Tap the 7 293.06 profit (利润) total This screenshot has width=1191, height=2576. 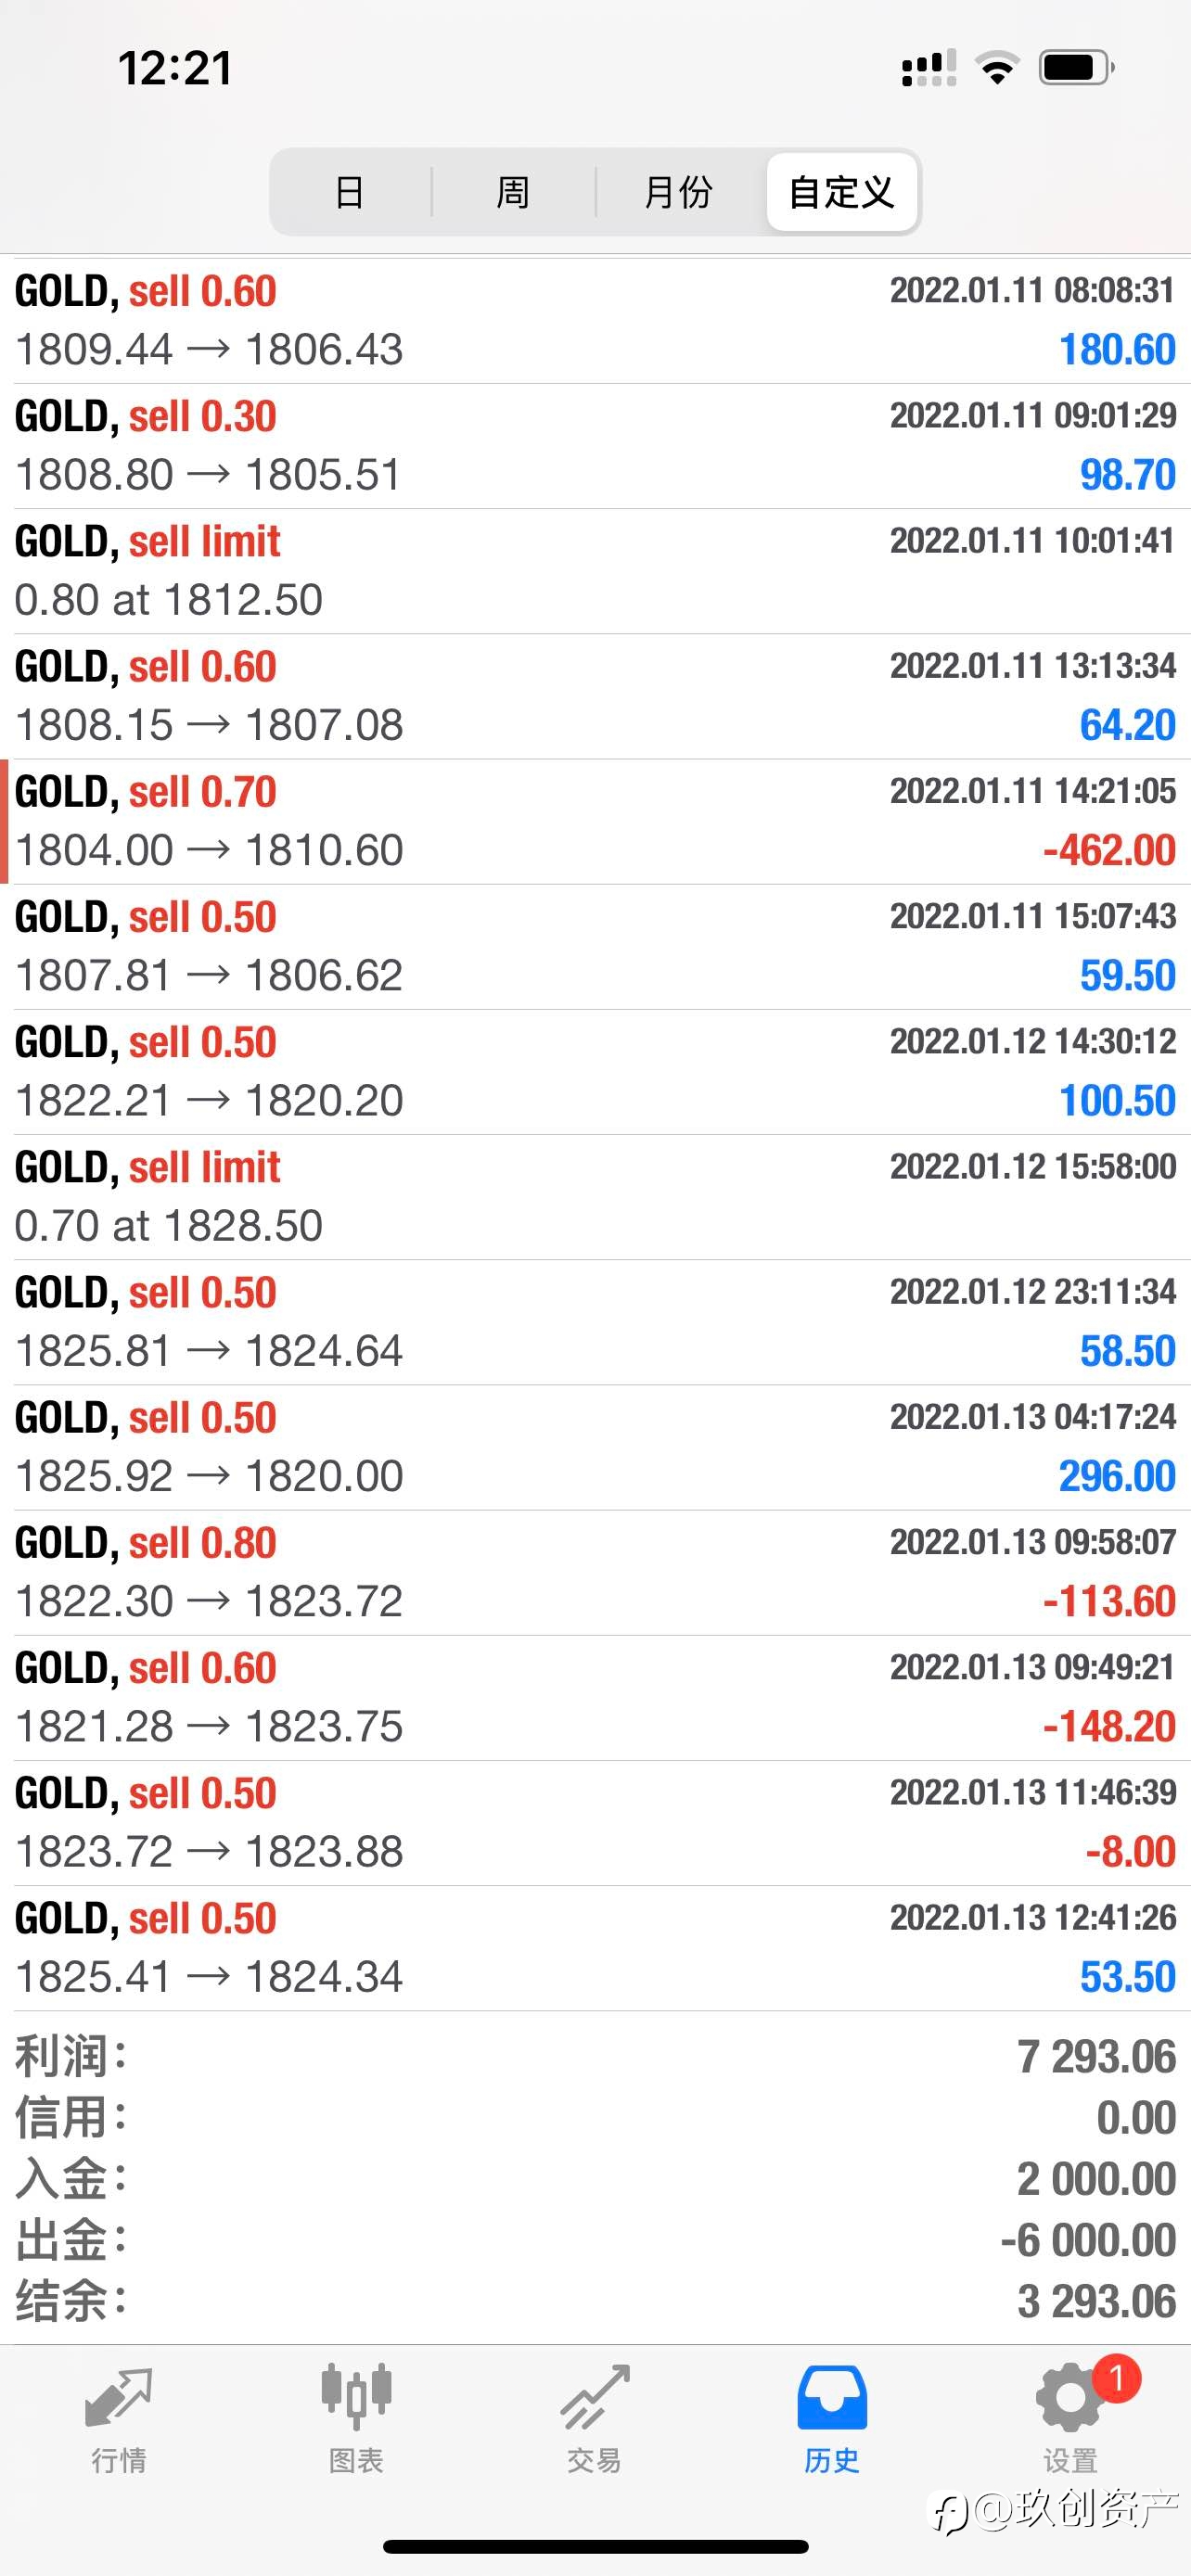(x=1096, y=2057)
